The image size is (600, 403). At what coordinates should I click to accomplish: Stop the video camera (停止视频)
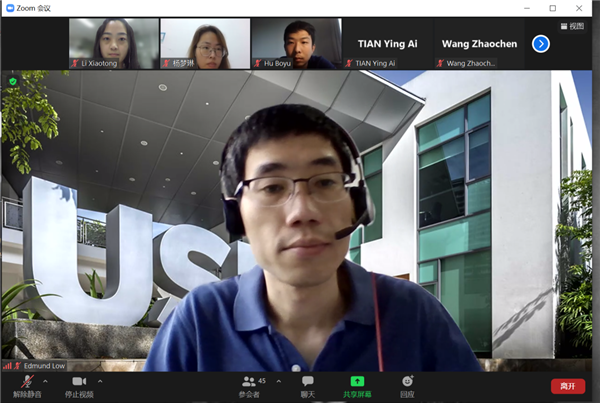(x=78, y=386)
